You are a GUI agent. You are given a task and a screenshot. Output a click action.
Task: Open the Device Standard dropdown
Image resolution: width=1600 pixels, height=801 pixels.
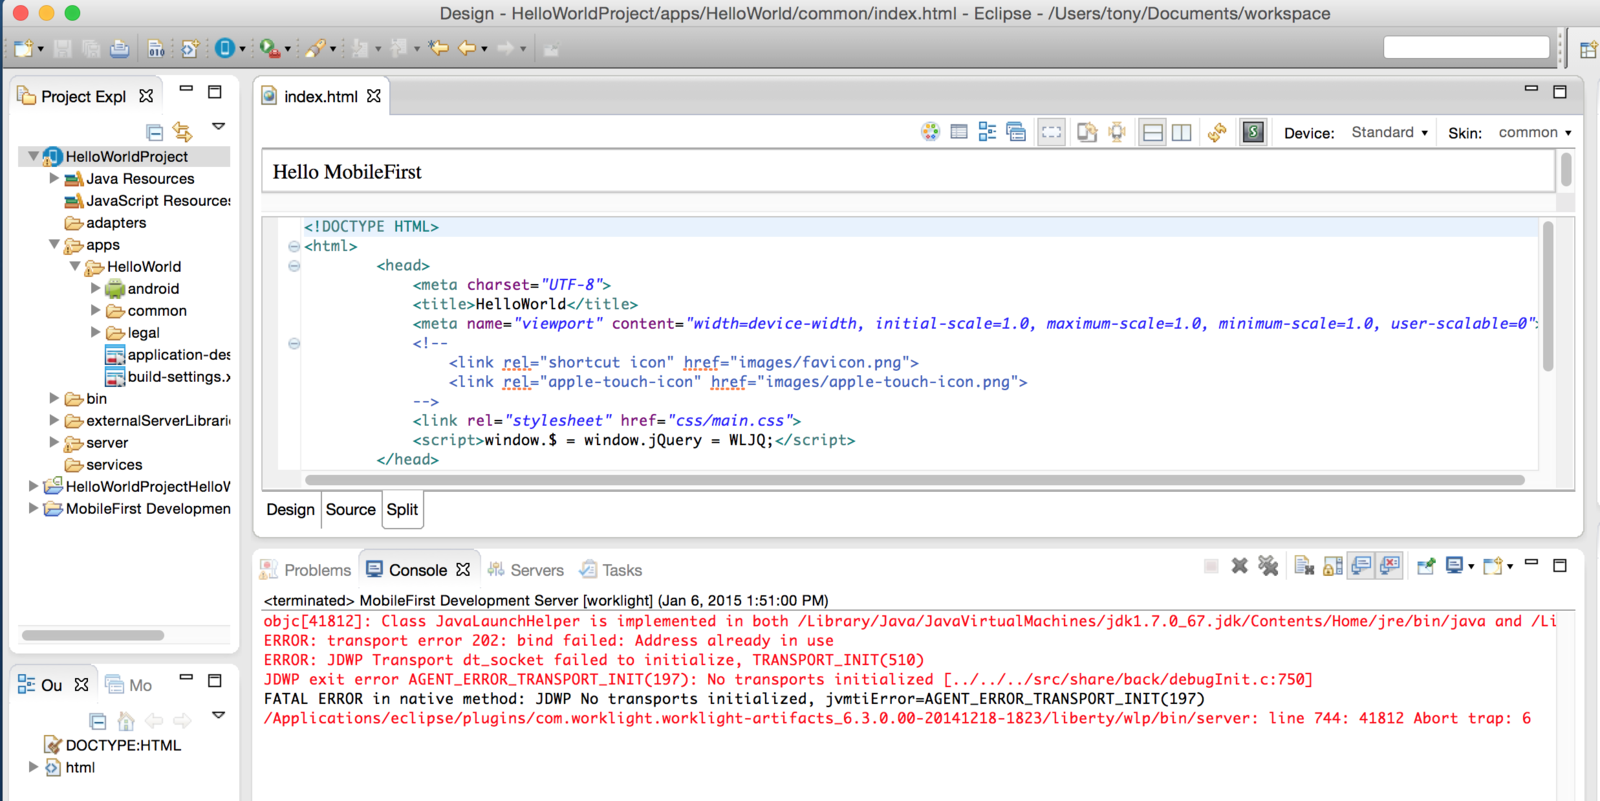click(x=1389, y=132)
